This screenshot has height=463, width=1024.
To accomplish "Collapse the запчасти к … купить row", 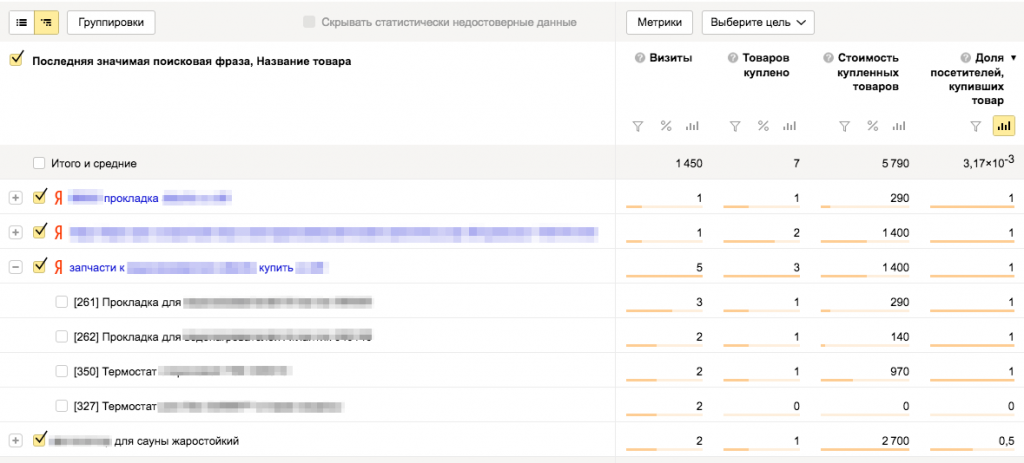I will pos(15,267).
